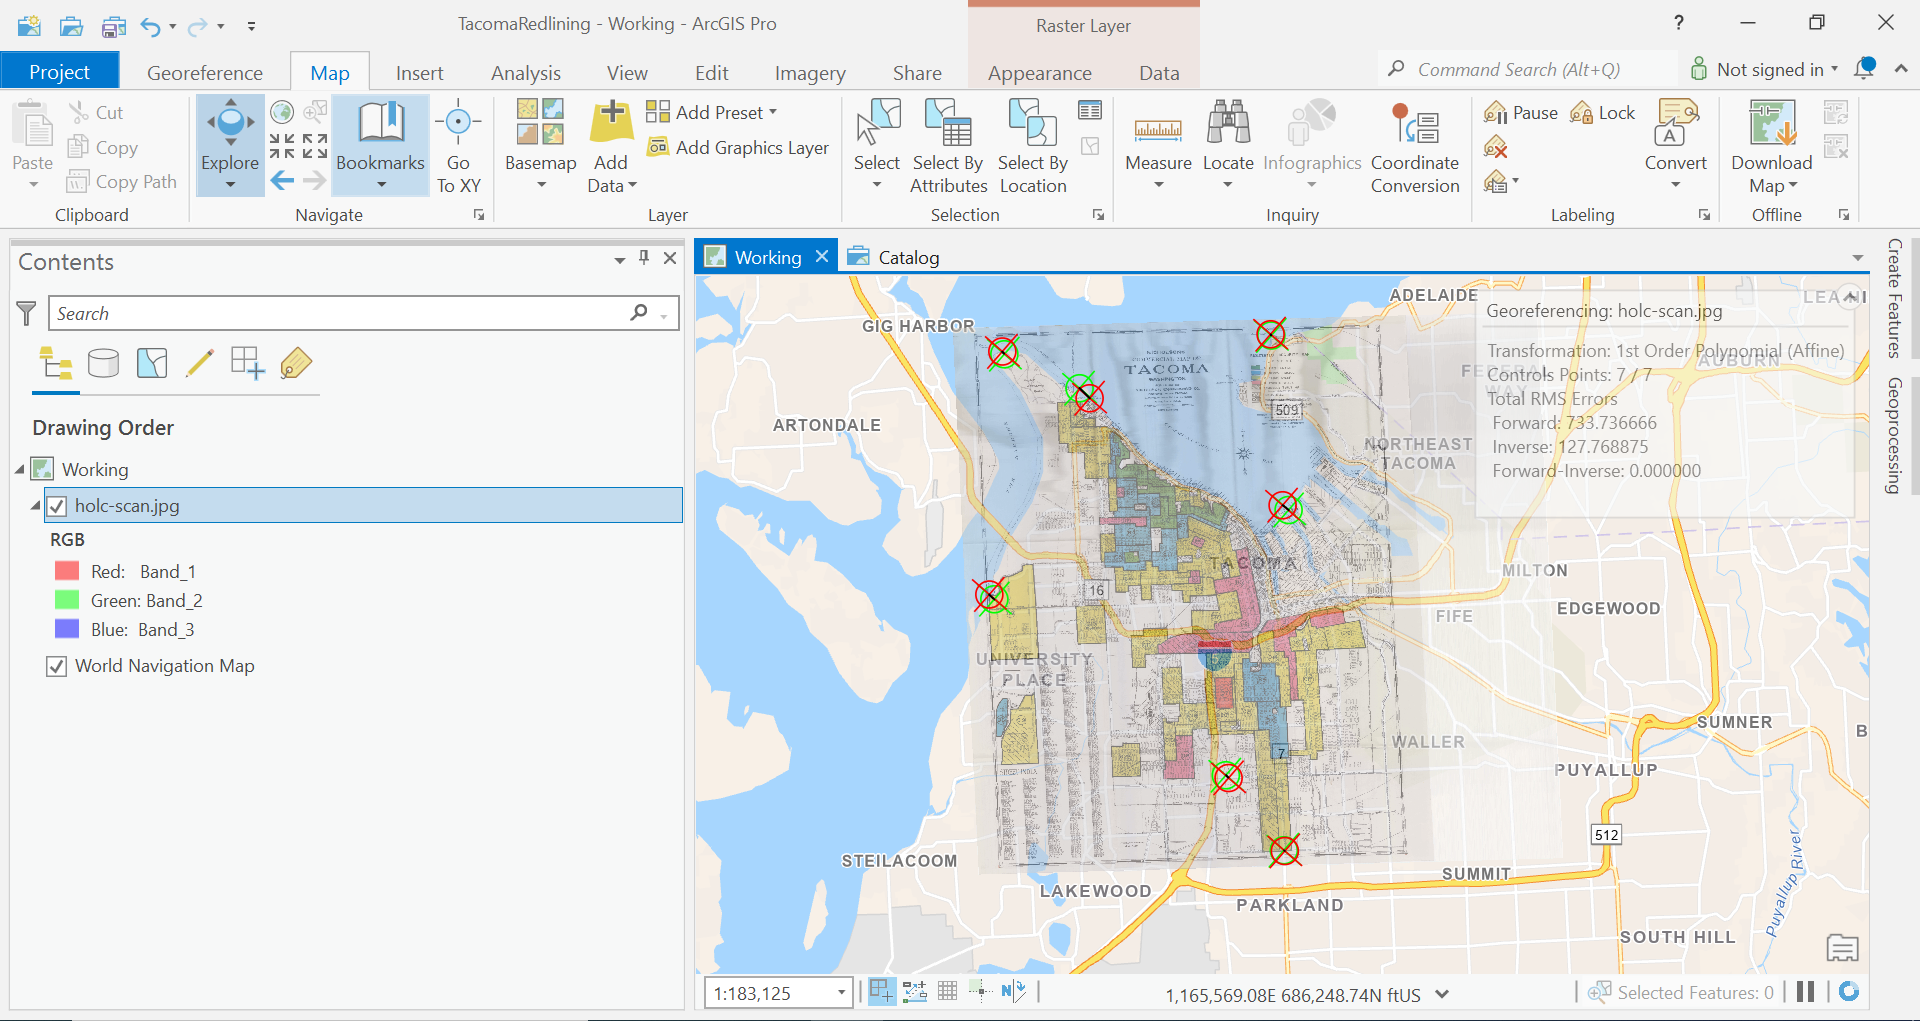The image size is (1920, 1021).
Task: Click the Add Data button
Action: coord(611,145)
